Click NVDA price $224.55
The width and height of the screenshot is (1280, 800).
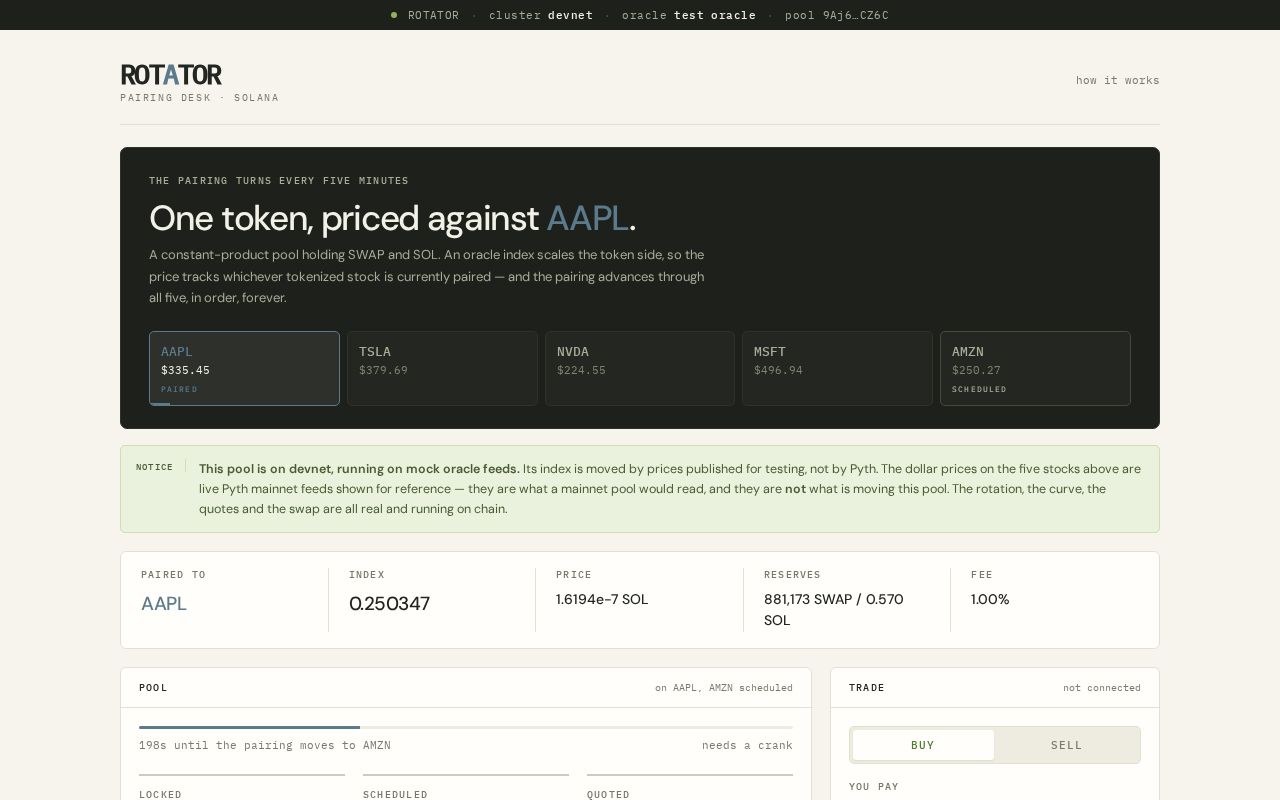pyautogui.click(x=581, y=370)
